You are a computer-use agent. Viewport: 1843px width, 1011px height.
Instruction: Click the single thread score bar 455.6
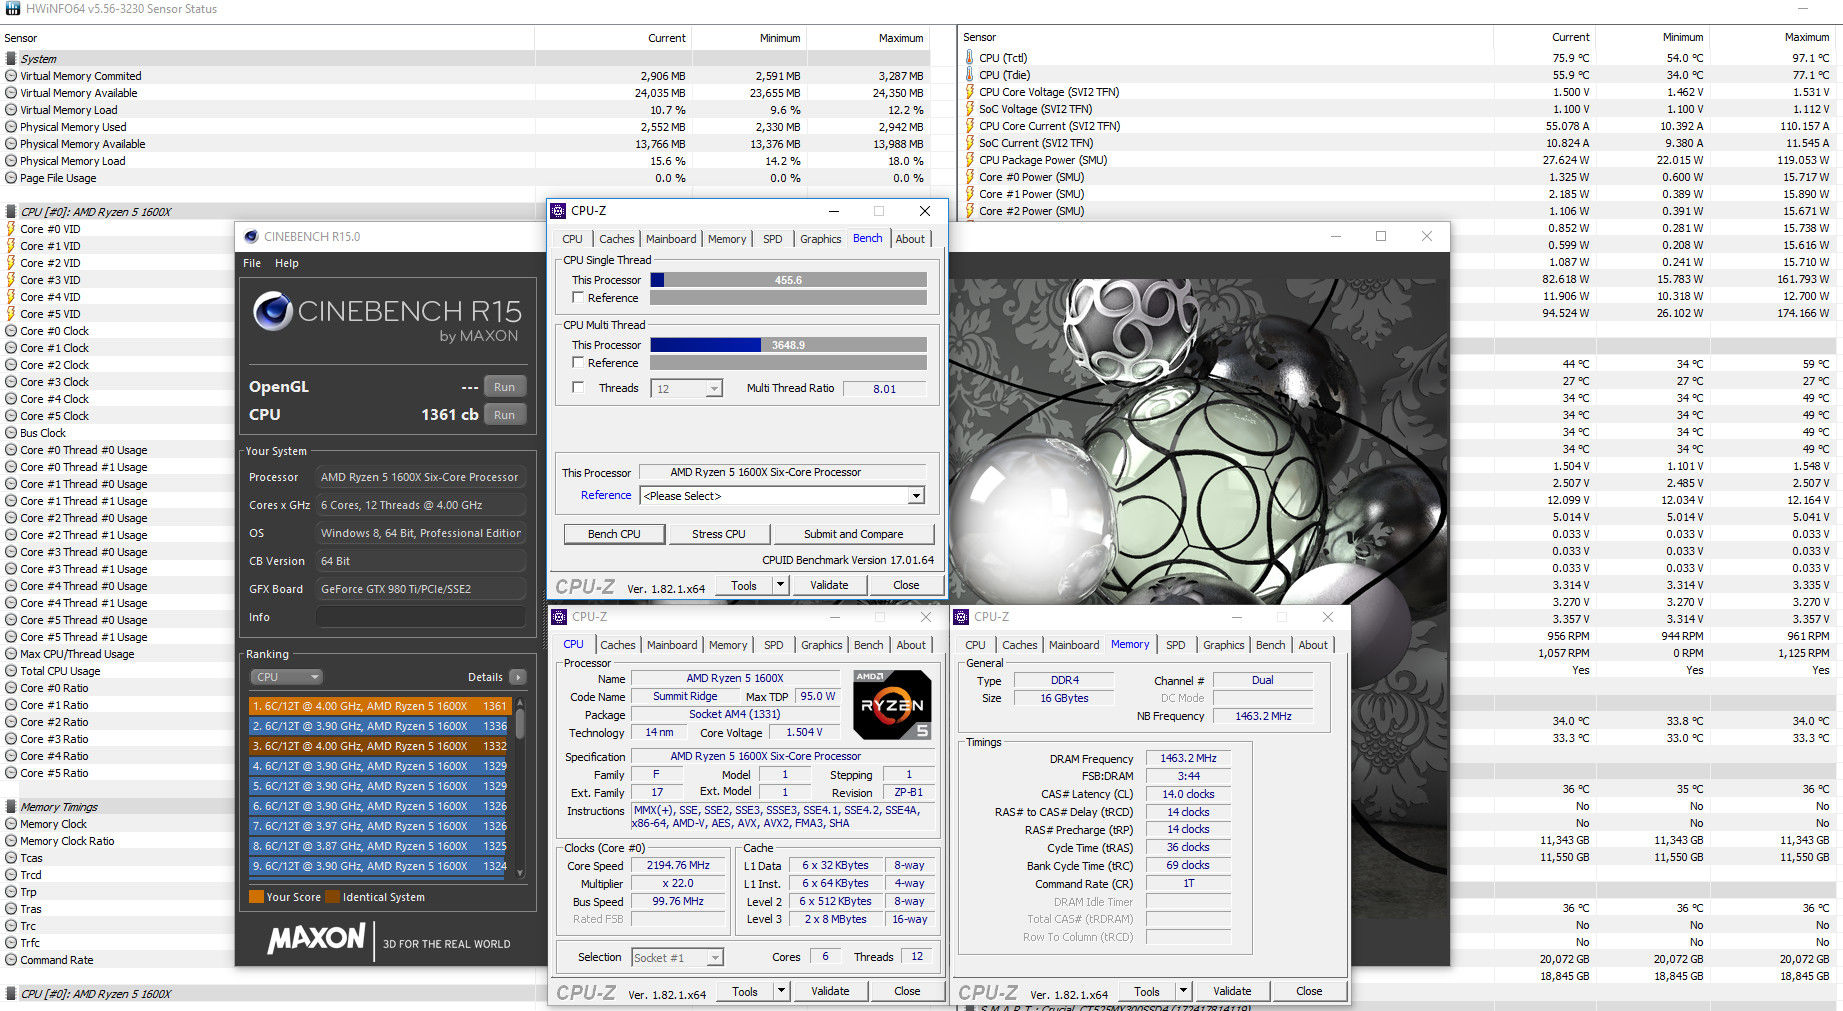click(x=788, y=280)
